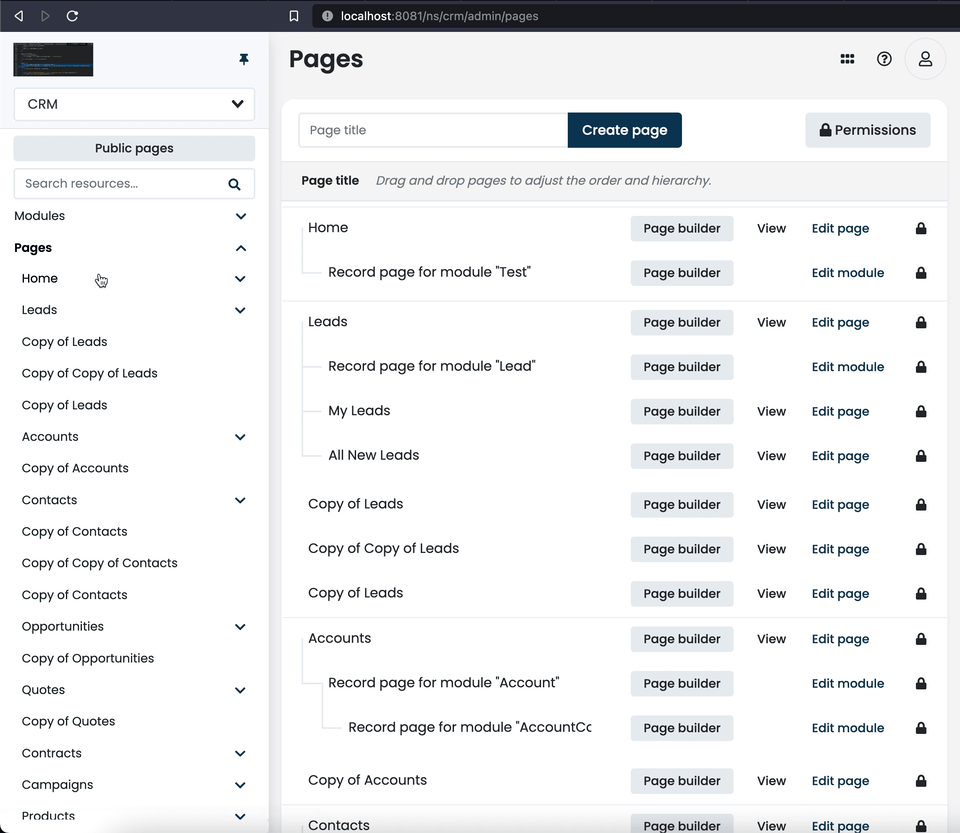
Task: Click the browser forward arrow
Action: point(45,16)
